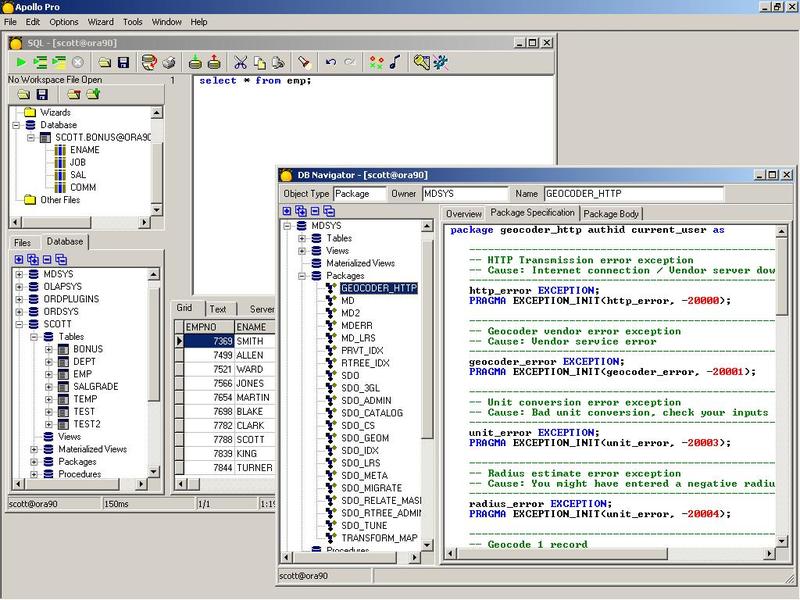The width and height of the screenshot is (800, 600).
Task: Click the Object Type field showing Package
Action: (x=360, y=194)
